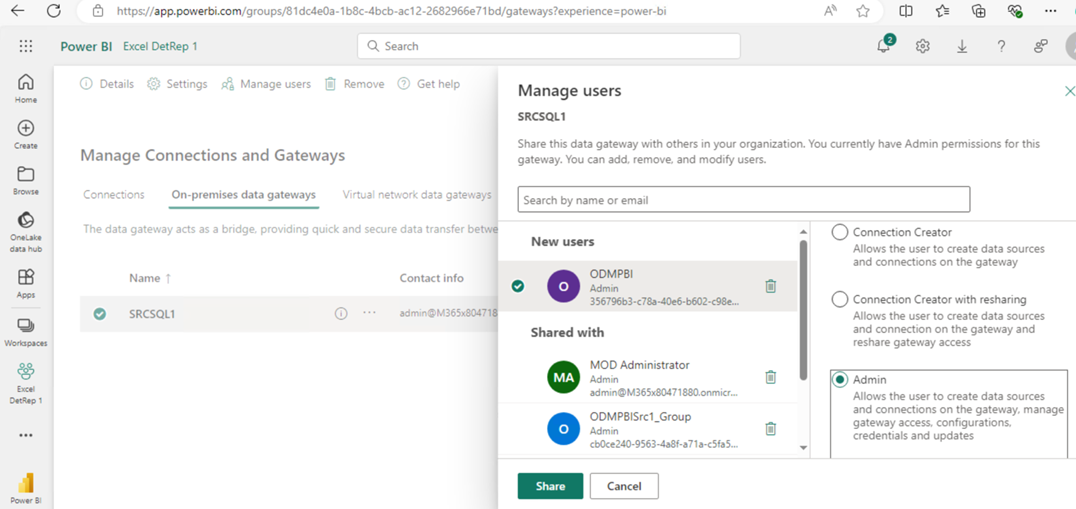Click Manage users in toolbar
This screenshot has width=1076, height=509.
coord(266,84)
